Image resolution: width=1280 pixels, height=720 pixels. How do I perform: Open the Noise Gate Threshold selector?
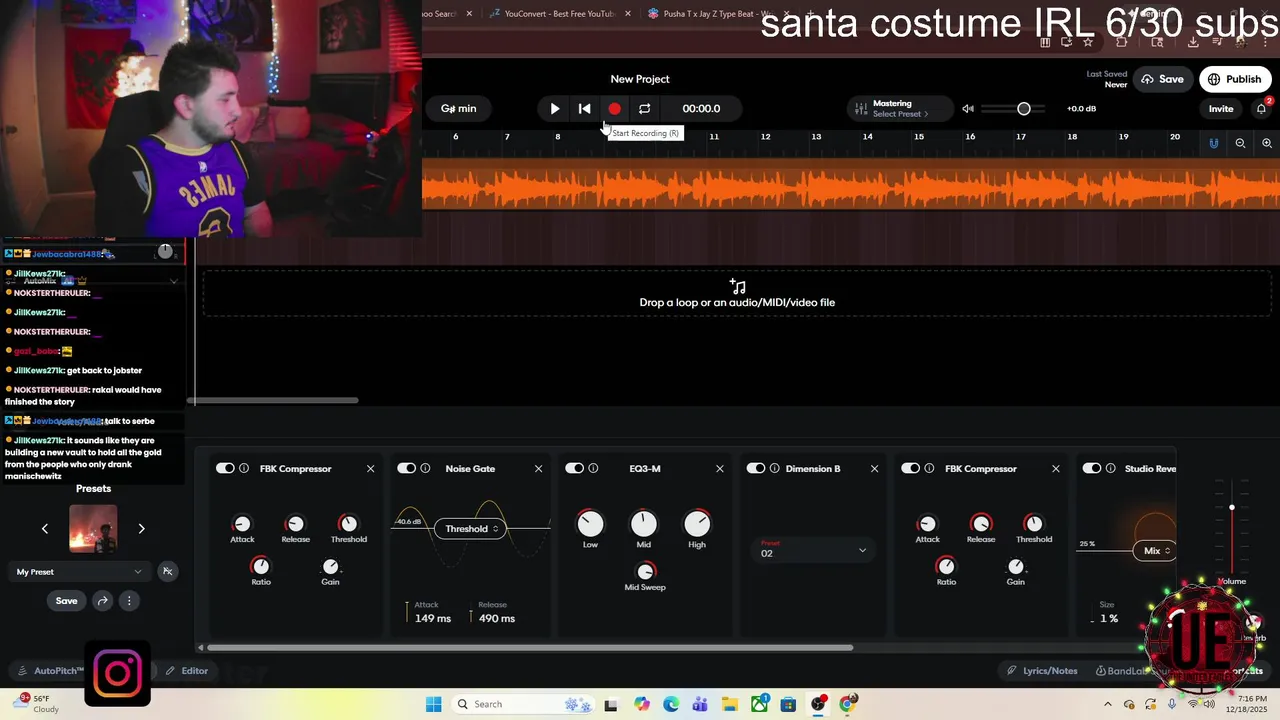(472, 528)
